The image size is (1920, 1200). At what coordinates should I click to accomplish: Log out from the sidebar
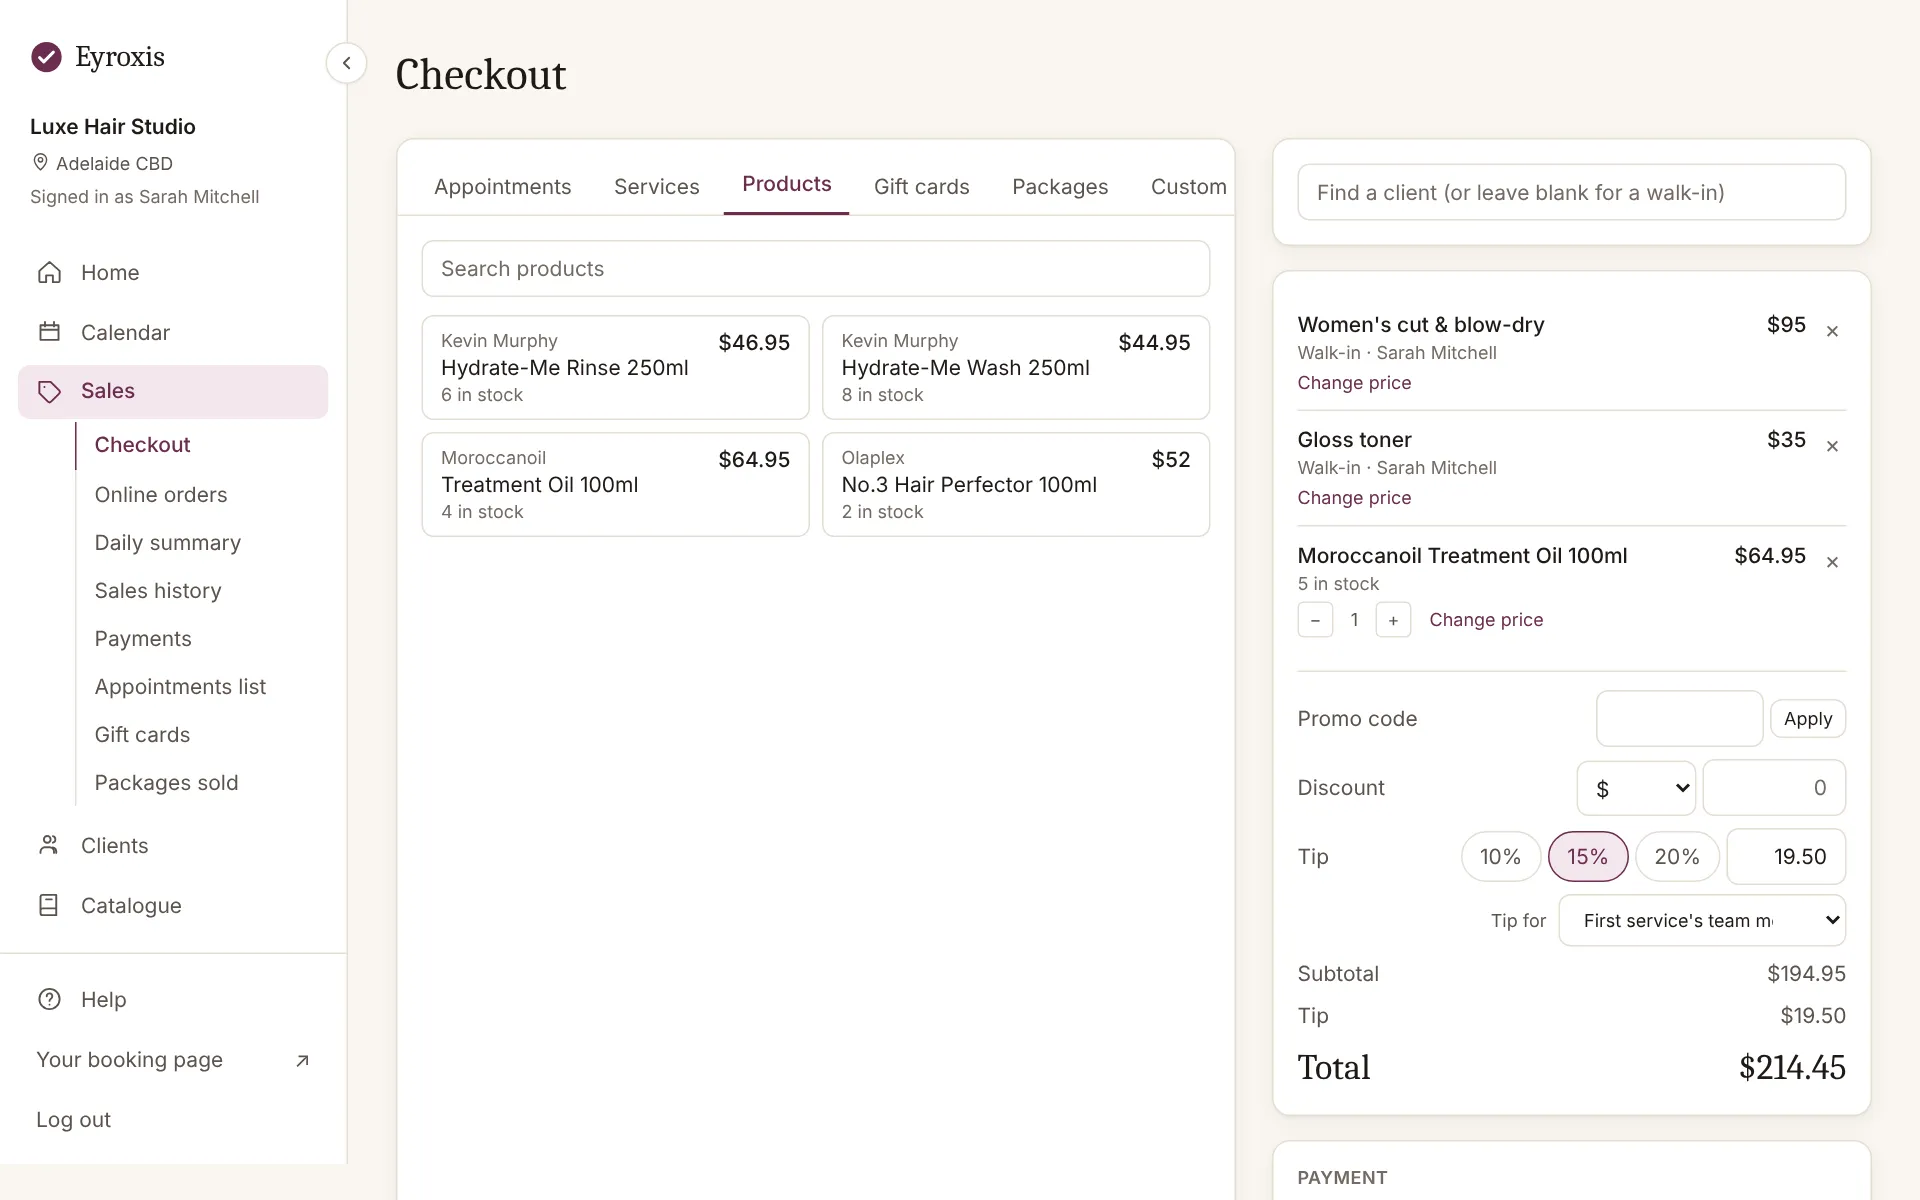[73, 1120]
